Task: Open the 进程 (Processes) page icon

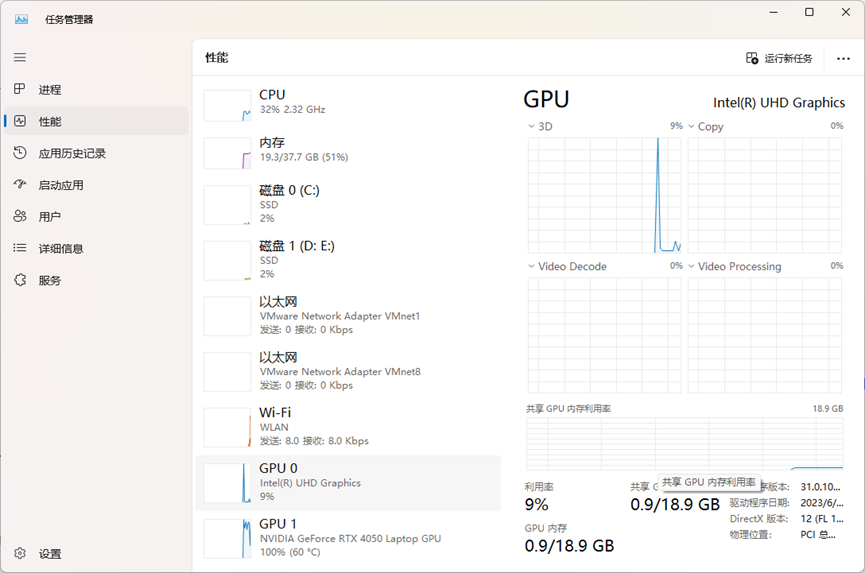Action: coord(20,89)
